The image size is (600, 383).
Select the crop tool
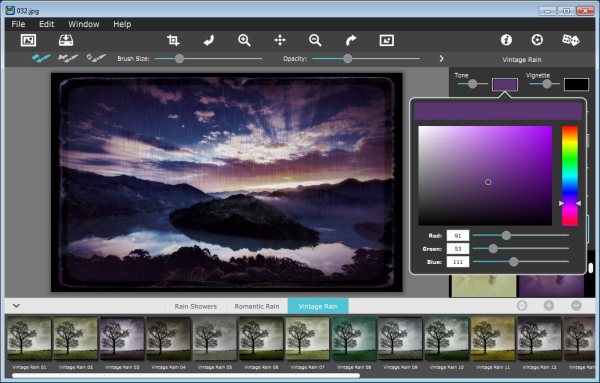[x=173, y=40]
